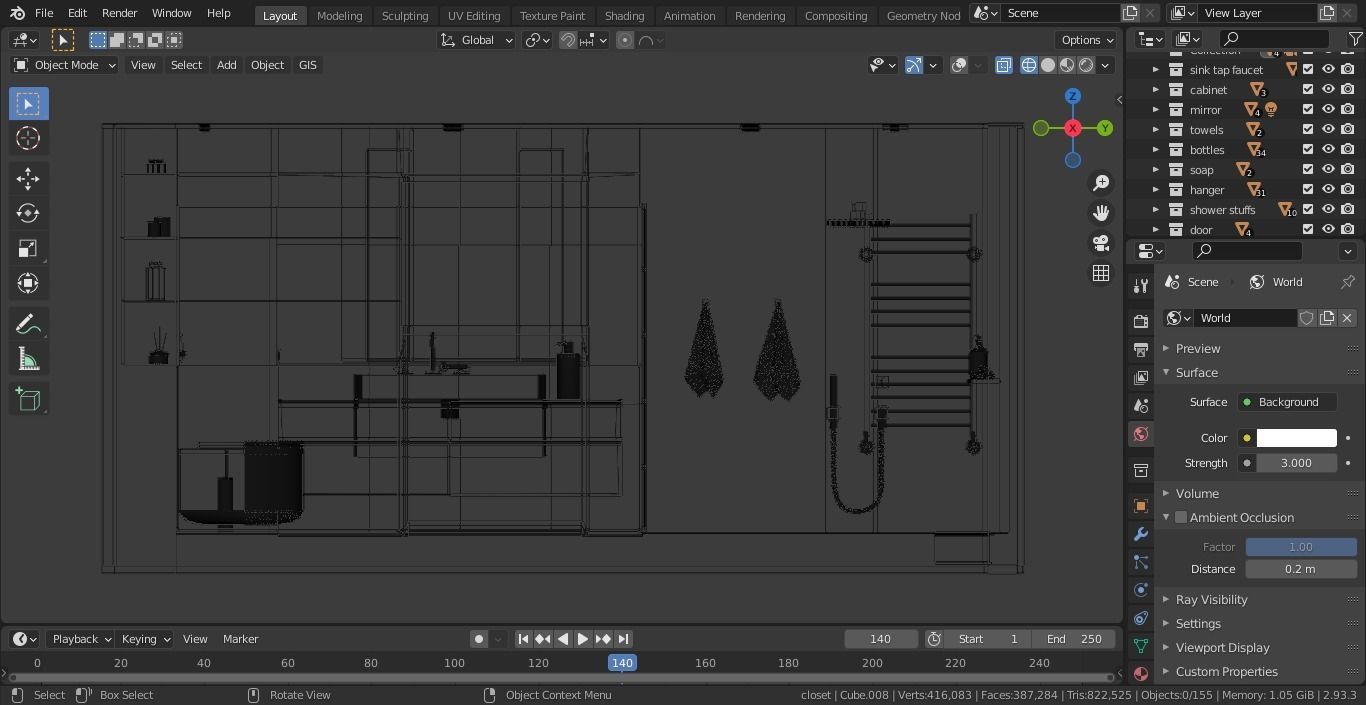Image resolution: width=1366 pixels, height=705 pixels.
Task: Open the Object properties tab
Action: click(1140, 506)
